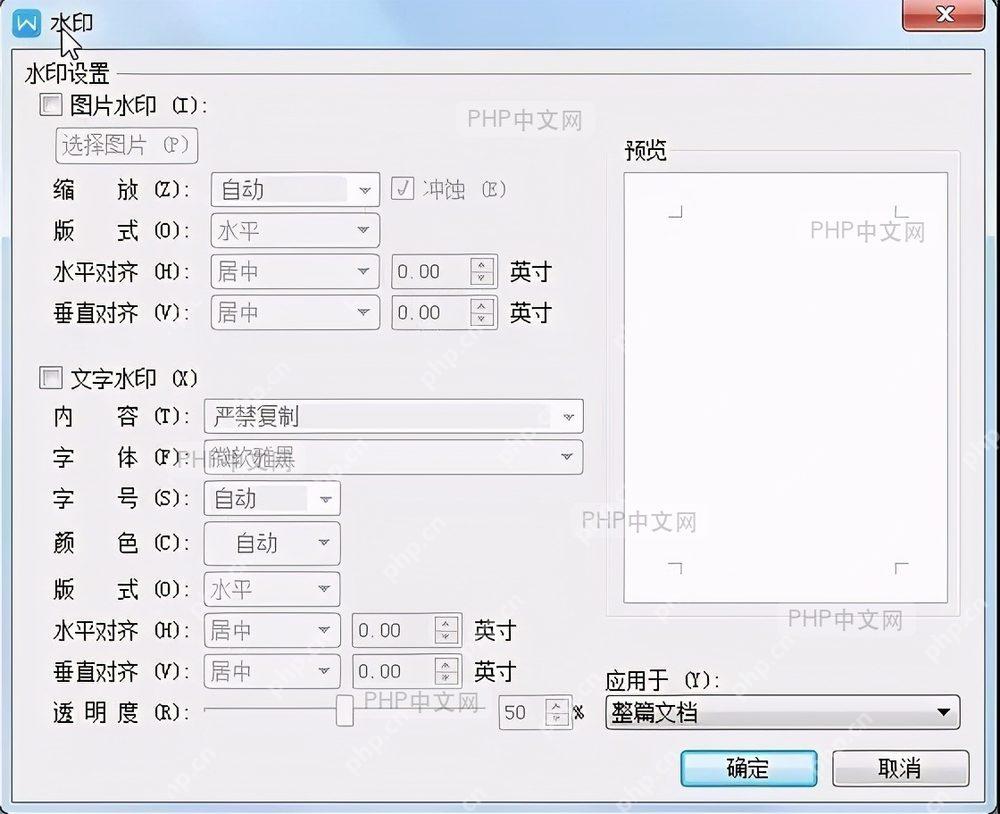Click the 透明度 percentage field showing 50

pyautogui.click(x=522, y=712)
